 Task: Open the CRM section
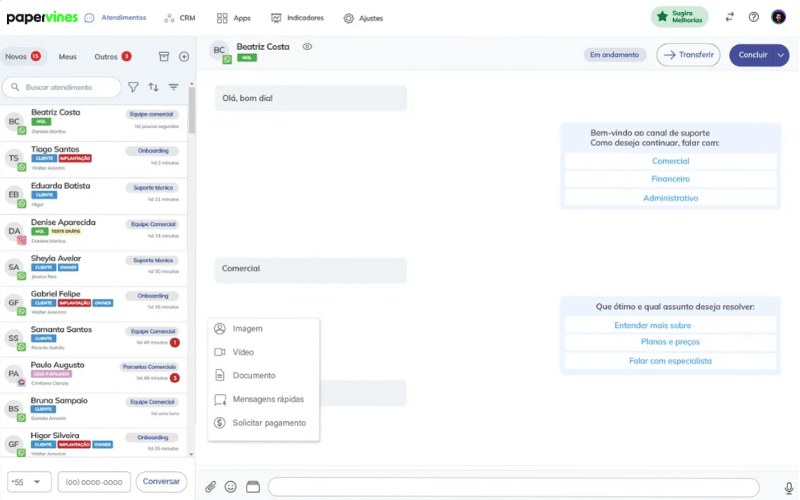[x=180, y=18]
